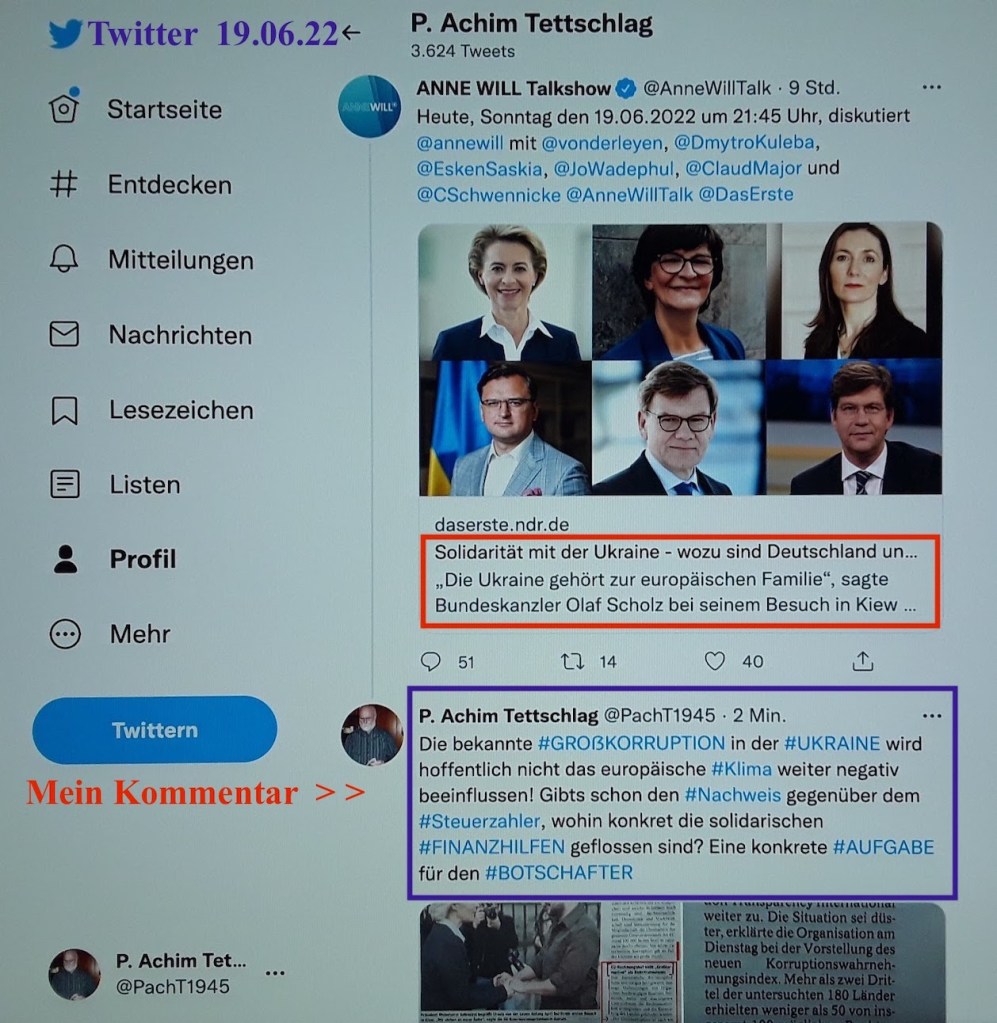Open account menu beside @PachT1945
This screenshot has width=997, height=1023.
[x=275, y=973]
